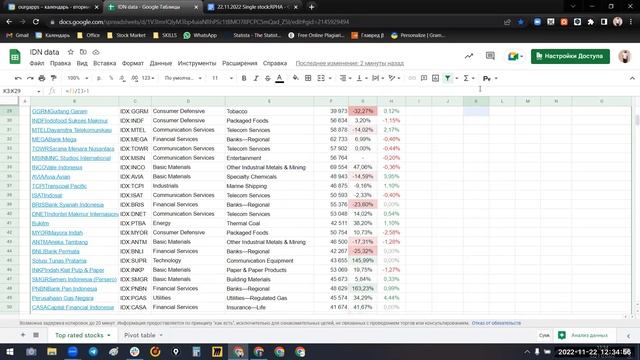Viewport: 640px width, 360px height.
Task: Add a new sheet with plus
Action: pyautogui.click(x=23, y=335)
